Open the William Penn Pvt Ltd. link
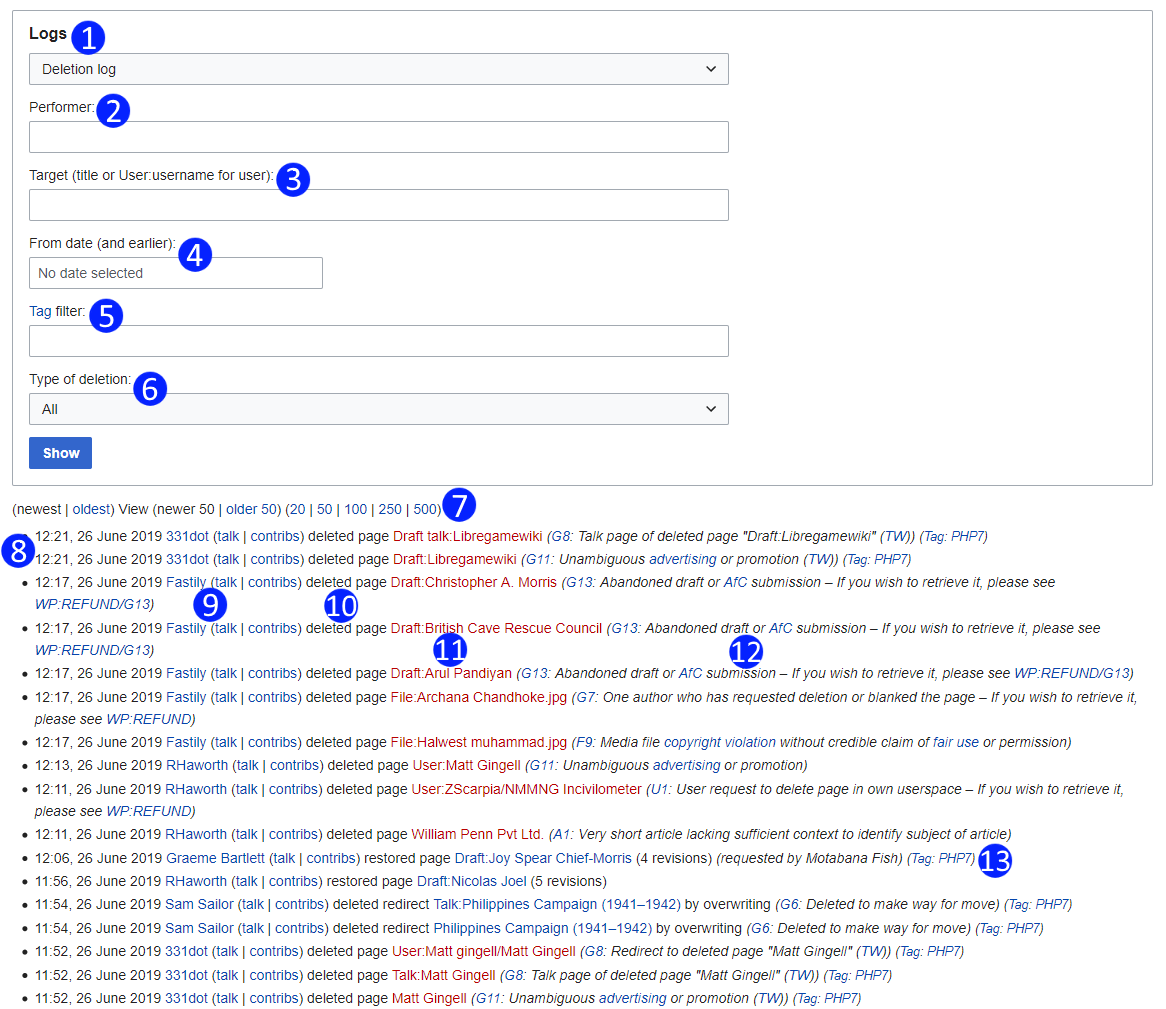Screen dimensions: 1166x1009 478,834
